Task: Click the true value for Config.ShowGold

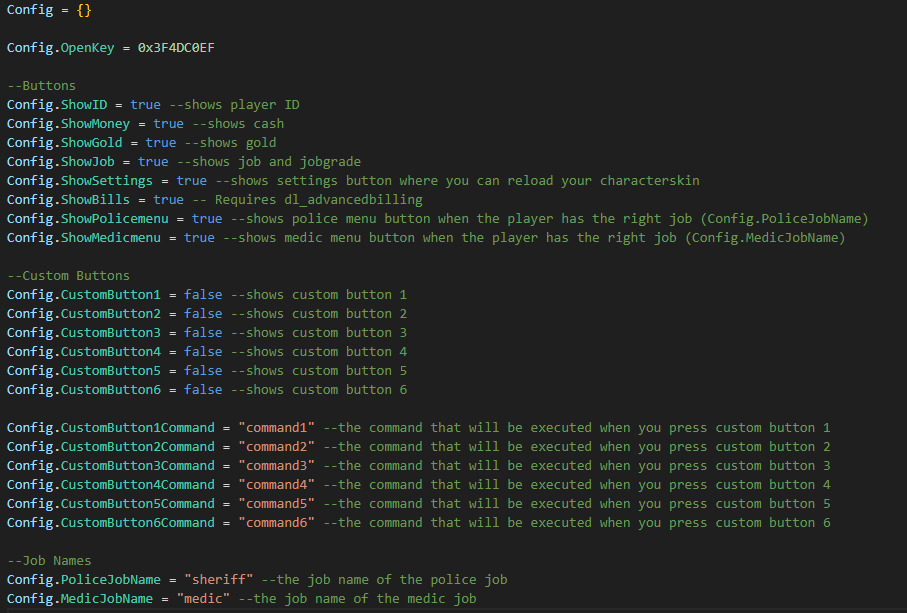Action: tap(161, 142)
